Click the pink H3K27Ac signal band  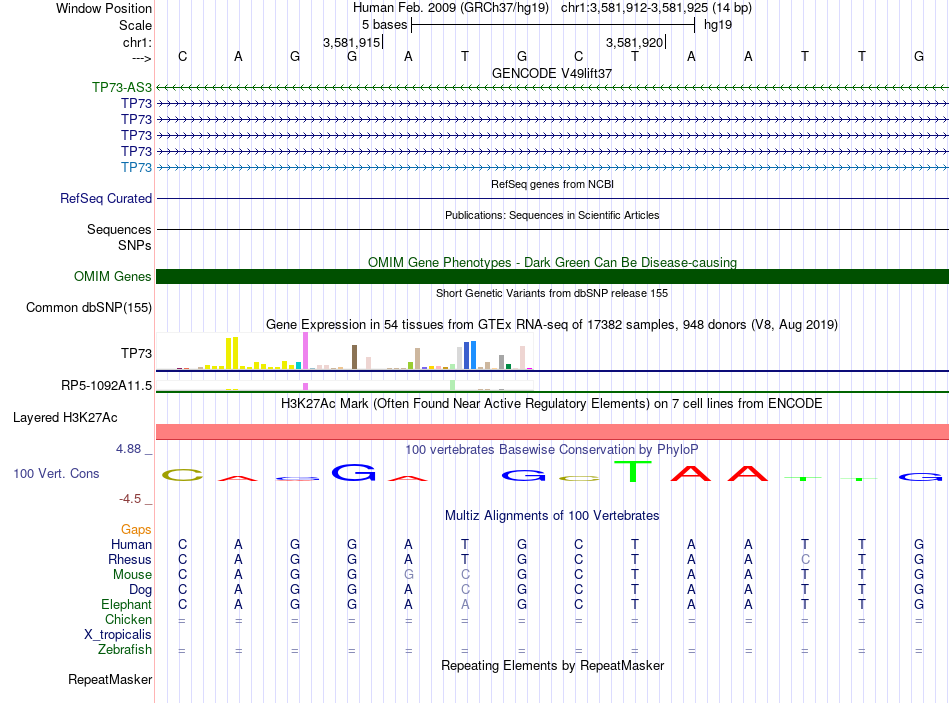pos(552,431)
